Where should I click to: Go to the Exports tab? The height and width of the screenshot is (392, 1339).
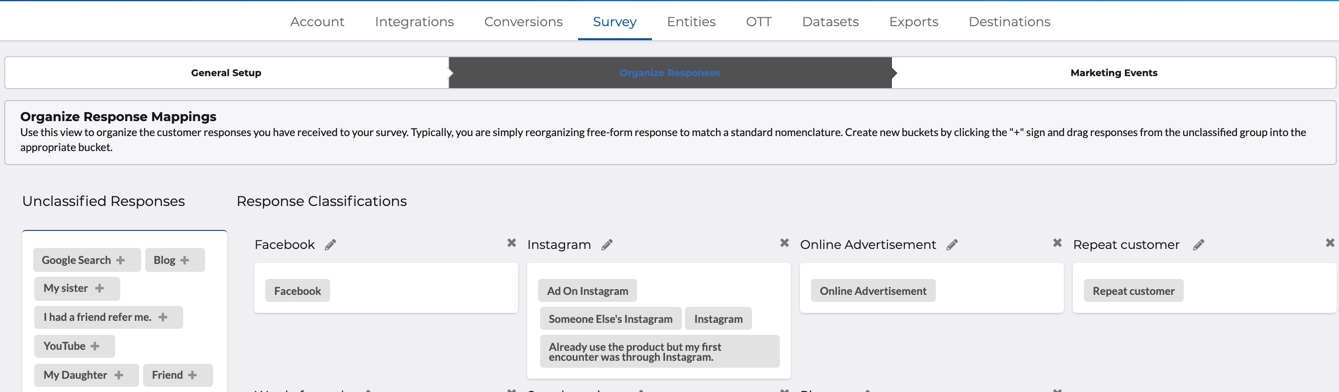[x=914, y=21]
